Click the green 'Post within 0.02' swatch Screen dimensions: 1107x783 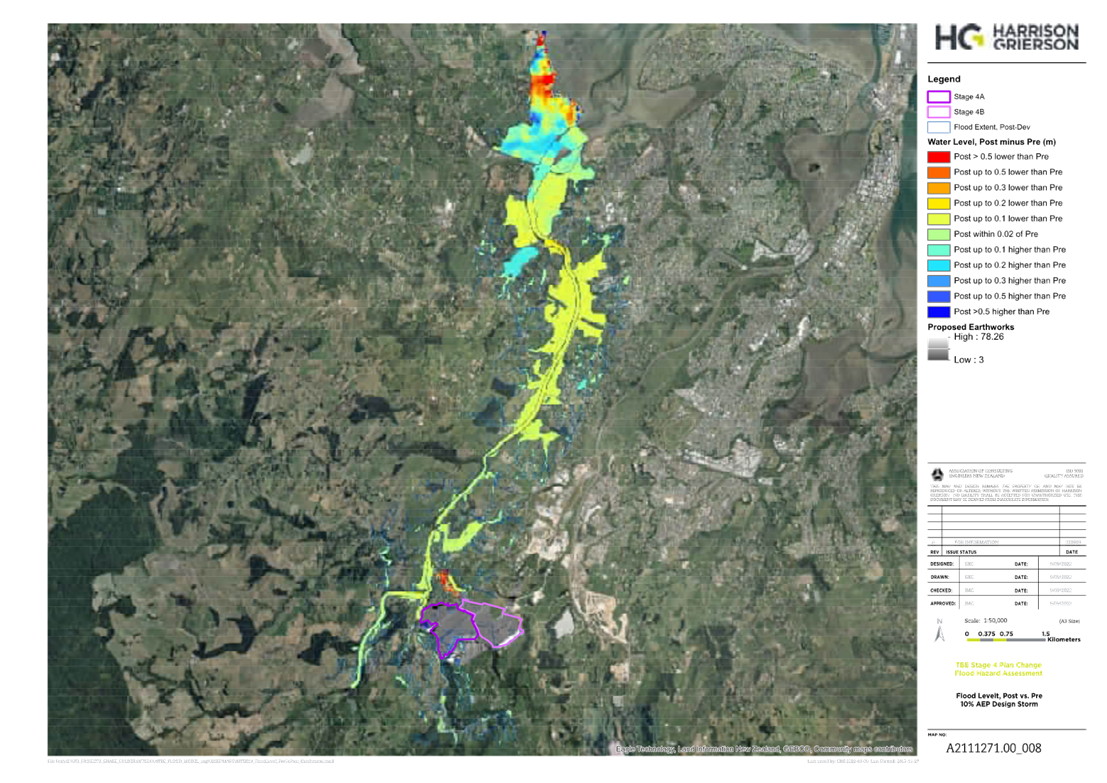pos(939,234)
